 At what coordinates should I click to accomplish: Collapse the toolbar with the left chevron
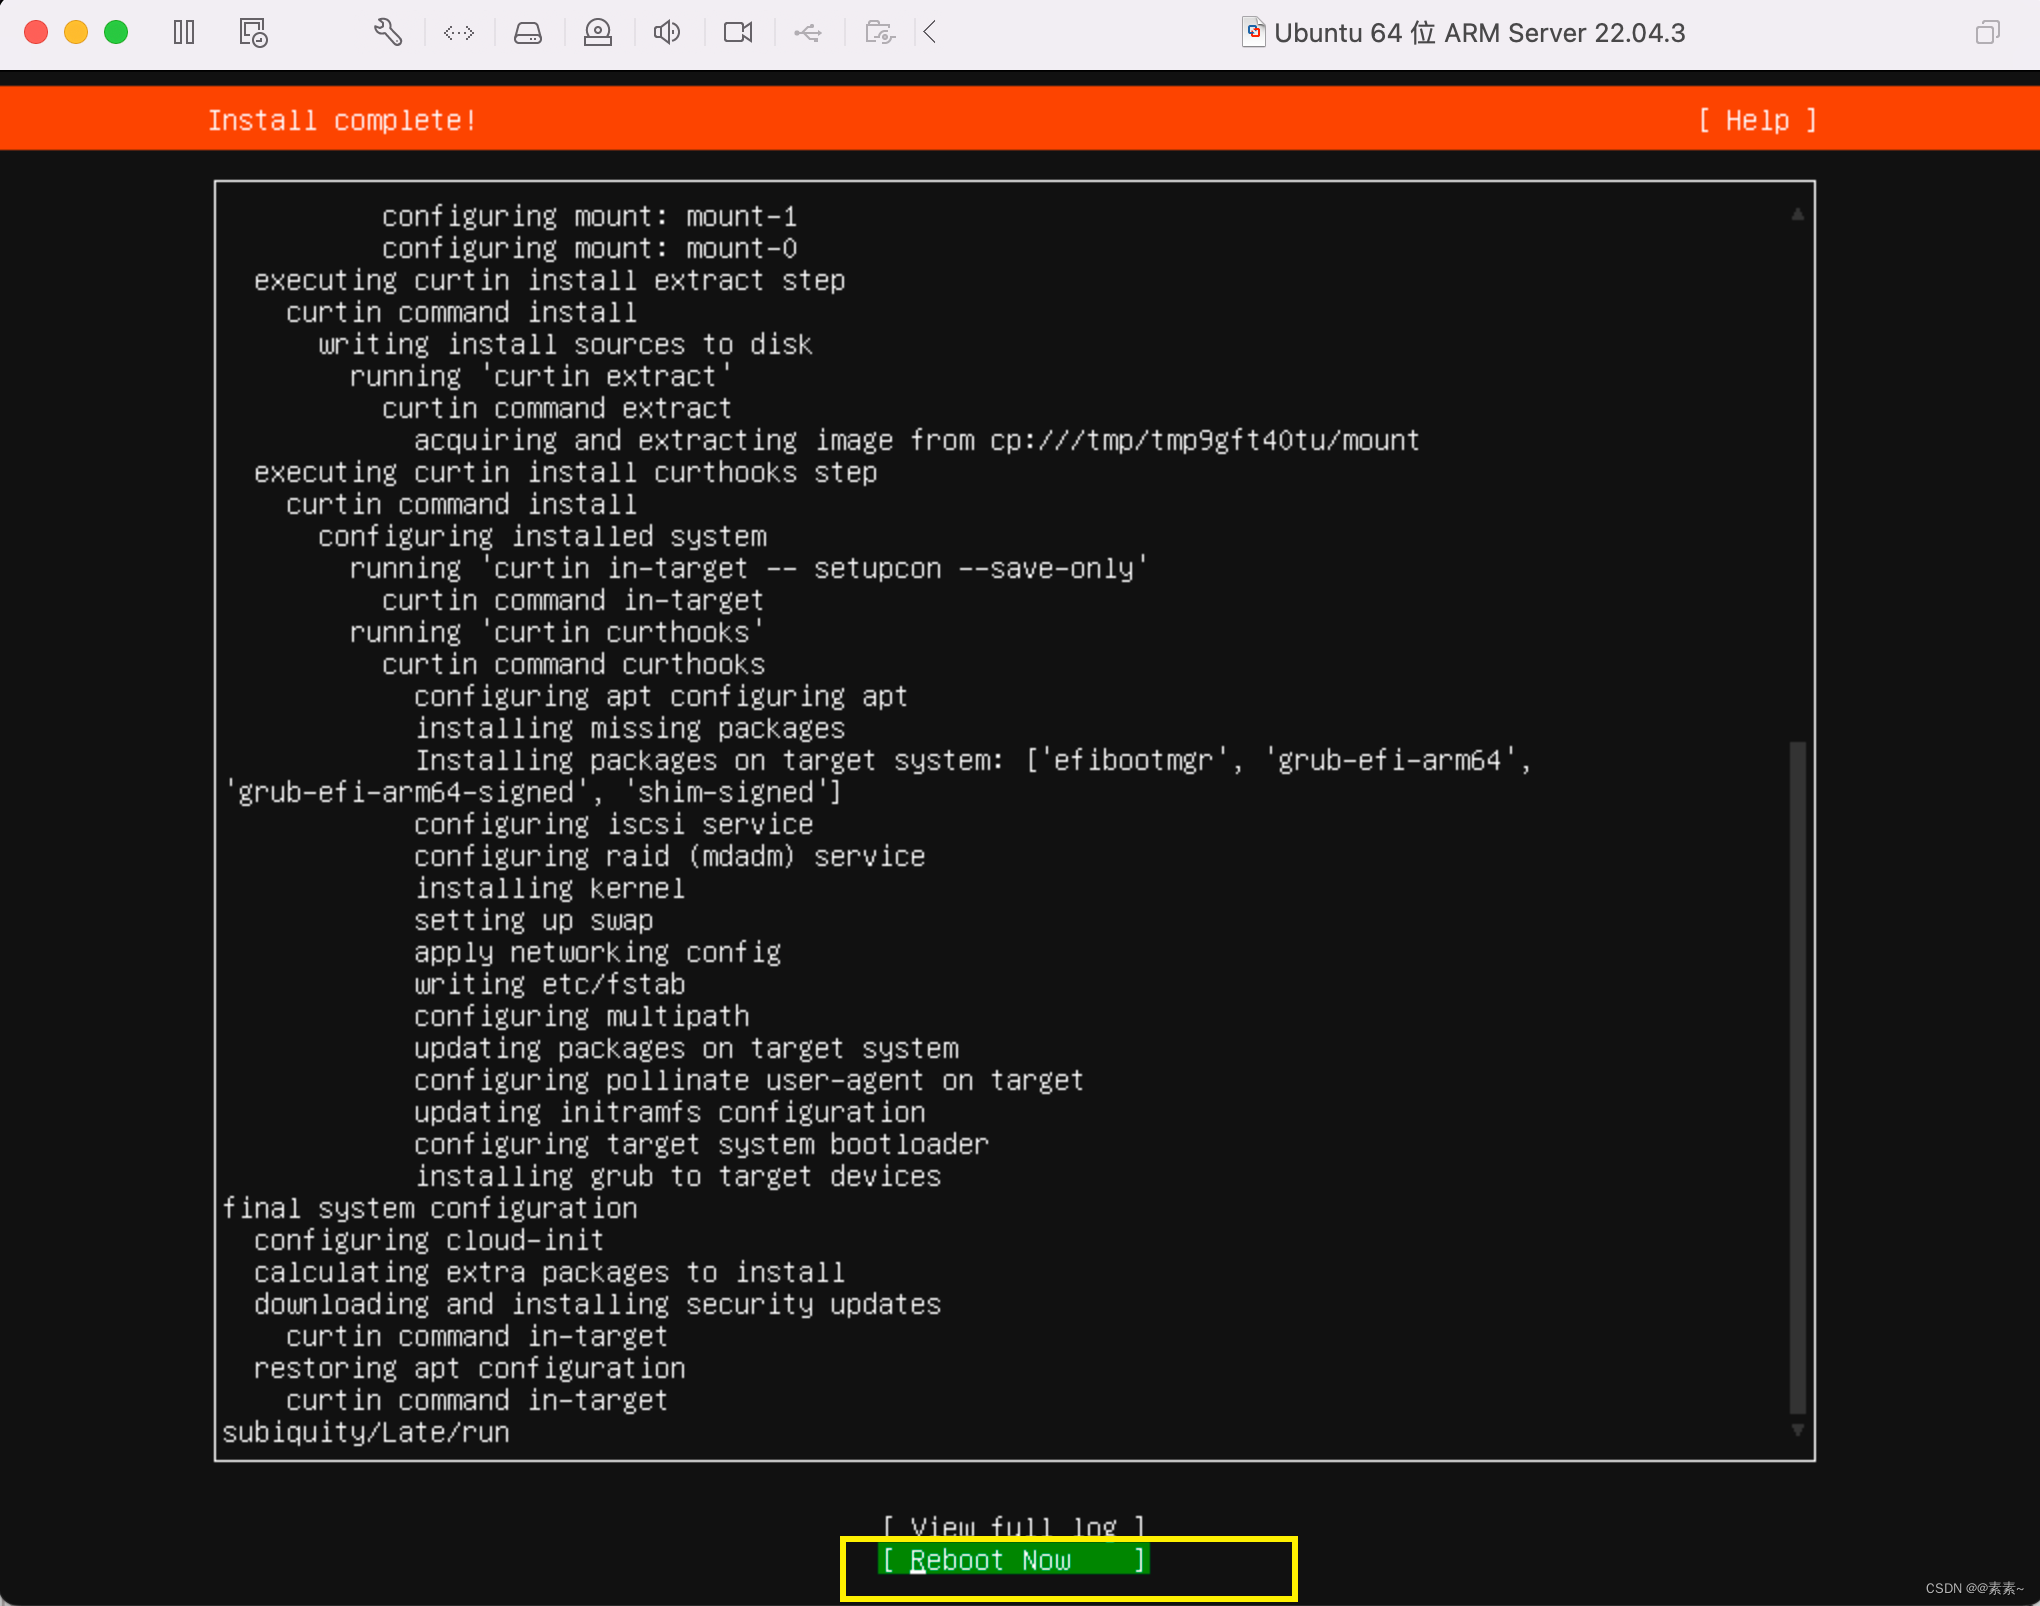[930, 33]
